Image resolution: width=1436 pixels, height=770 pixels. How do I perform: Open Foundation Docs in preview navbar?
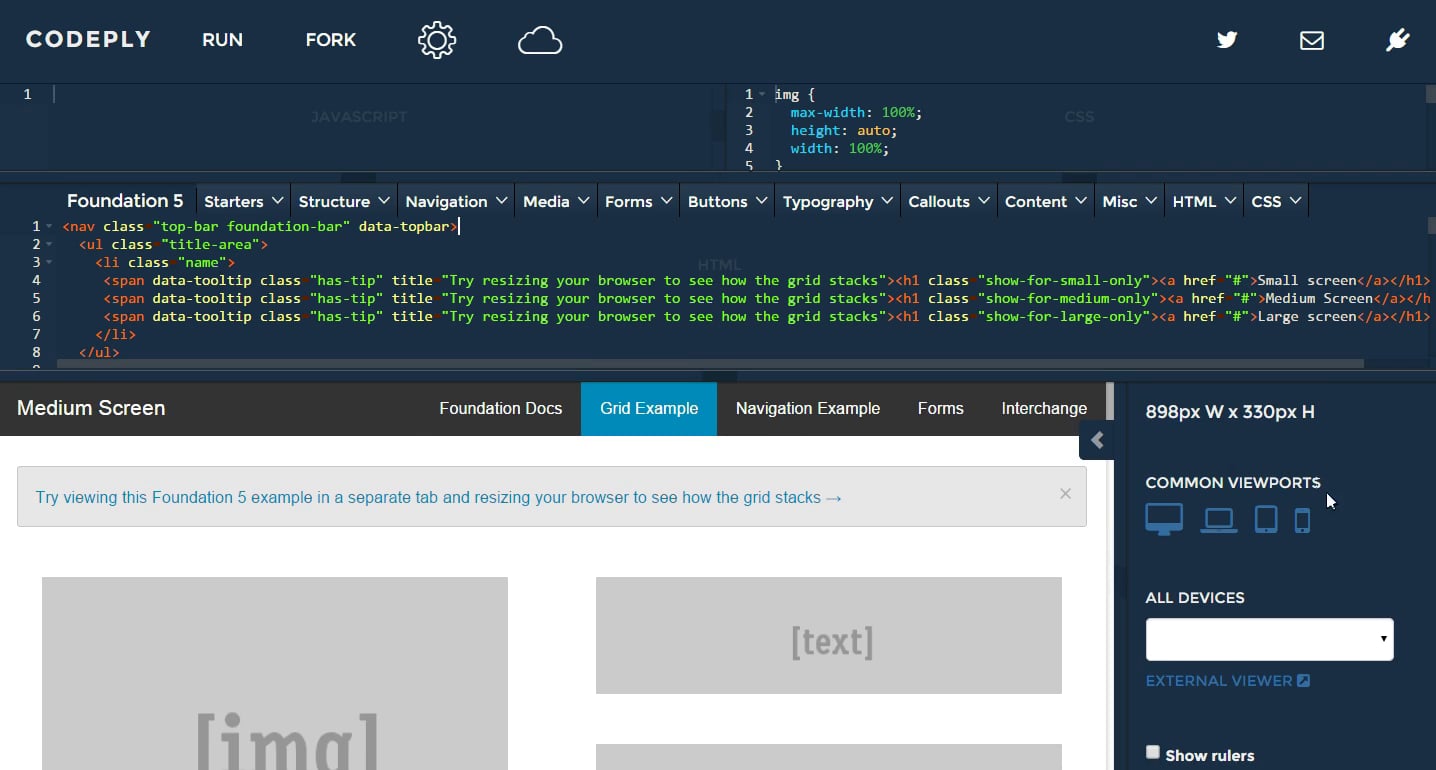pyautogui.click(x=501, y=408)
